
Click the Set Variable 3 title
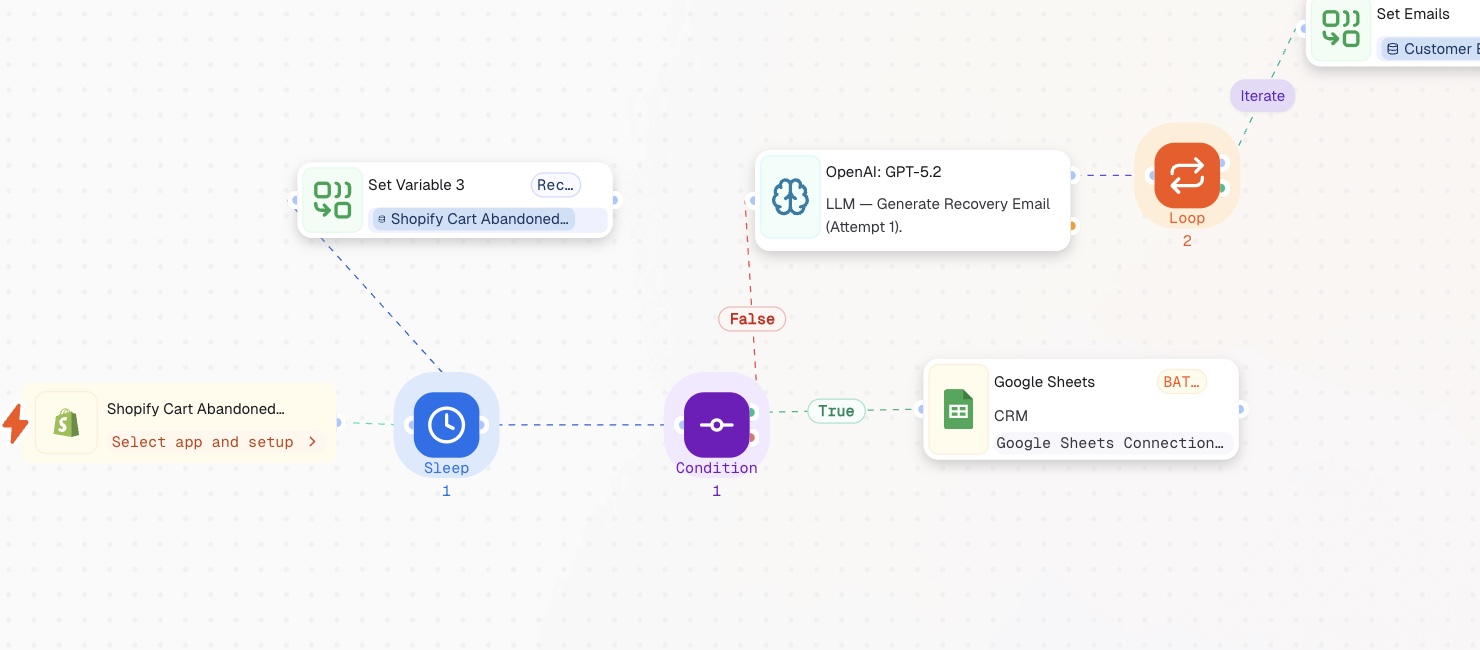416,185
